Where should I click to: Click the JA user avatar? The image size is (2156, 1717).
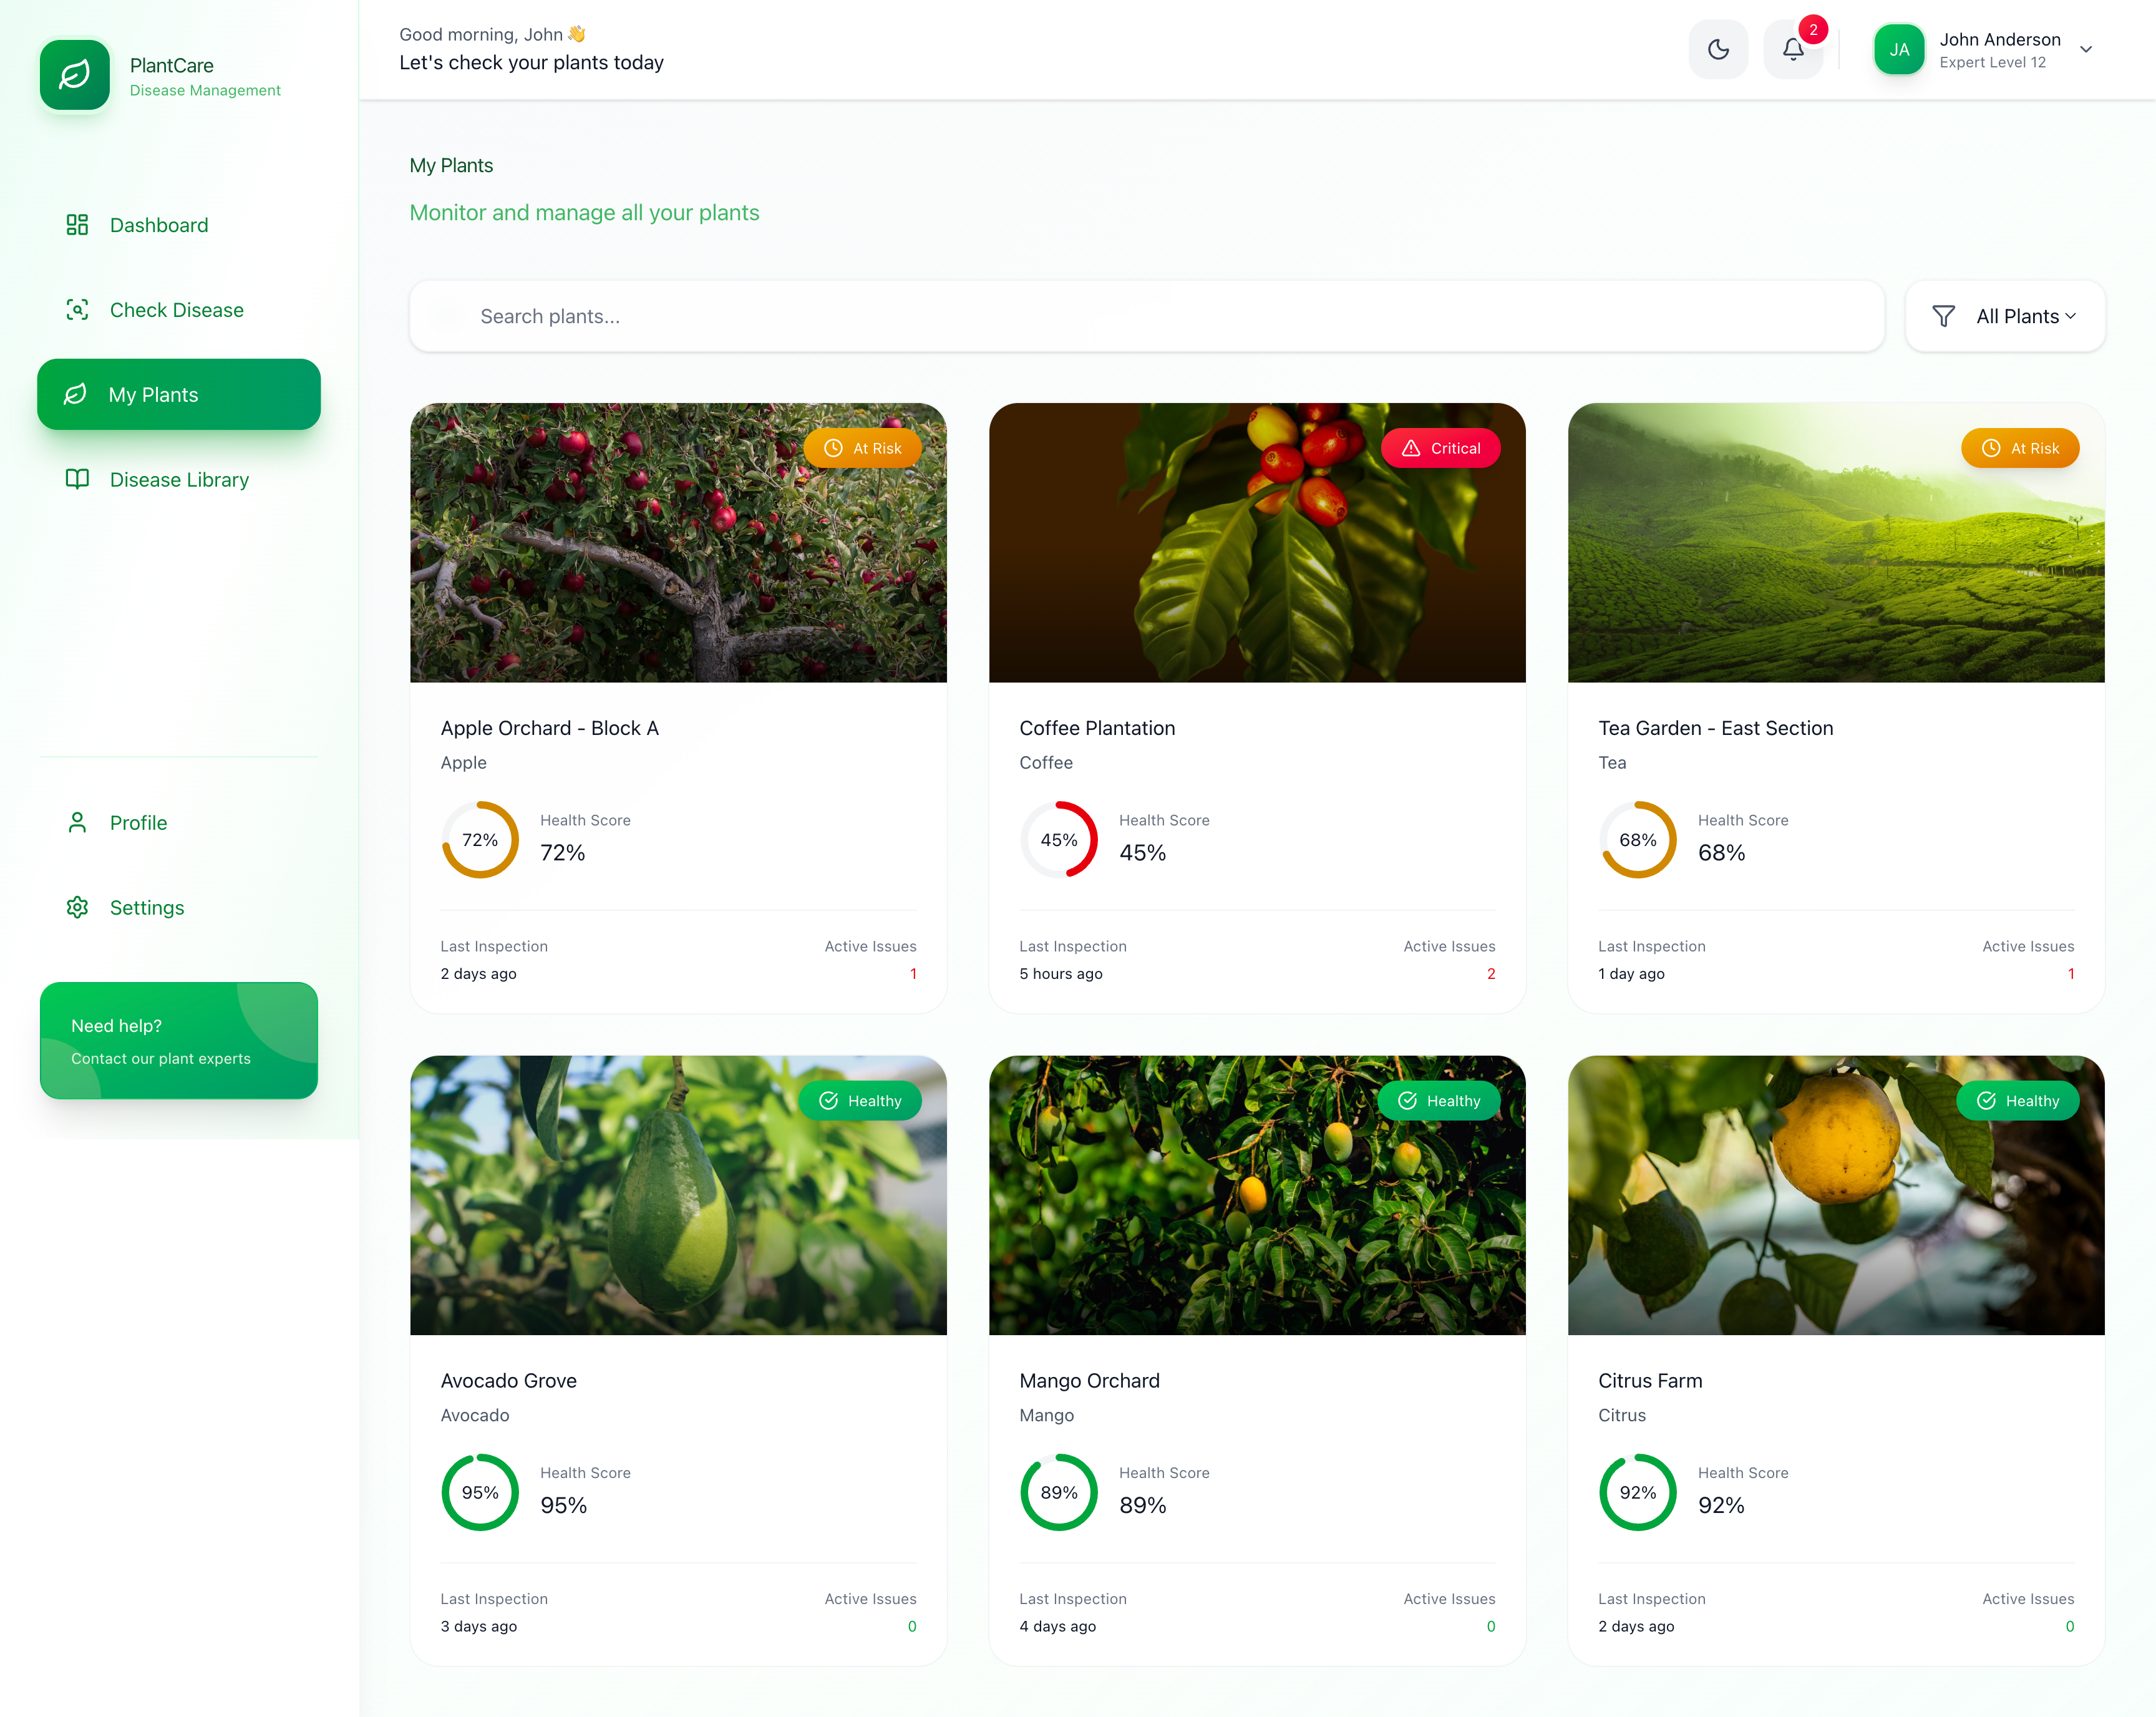coord(1899,50)
